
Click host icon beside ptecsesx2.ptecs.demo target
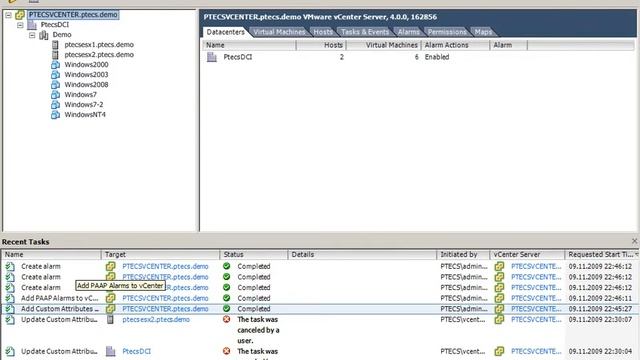(x=110, y=320)
